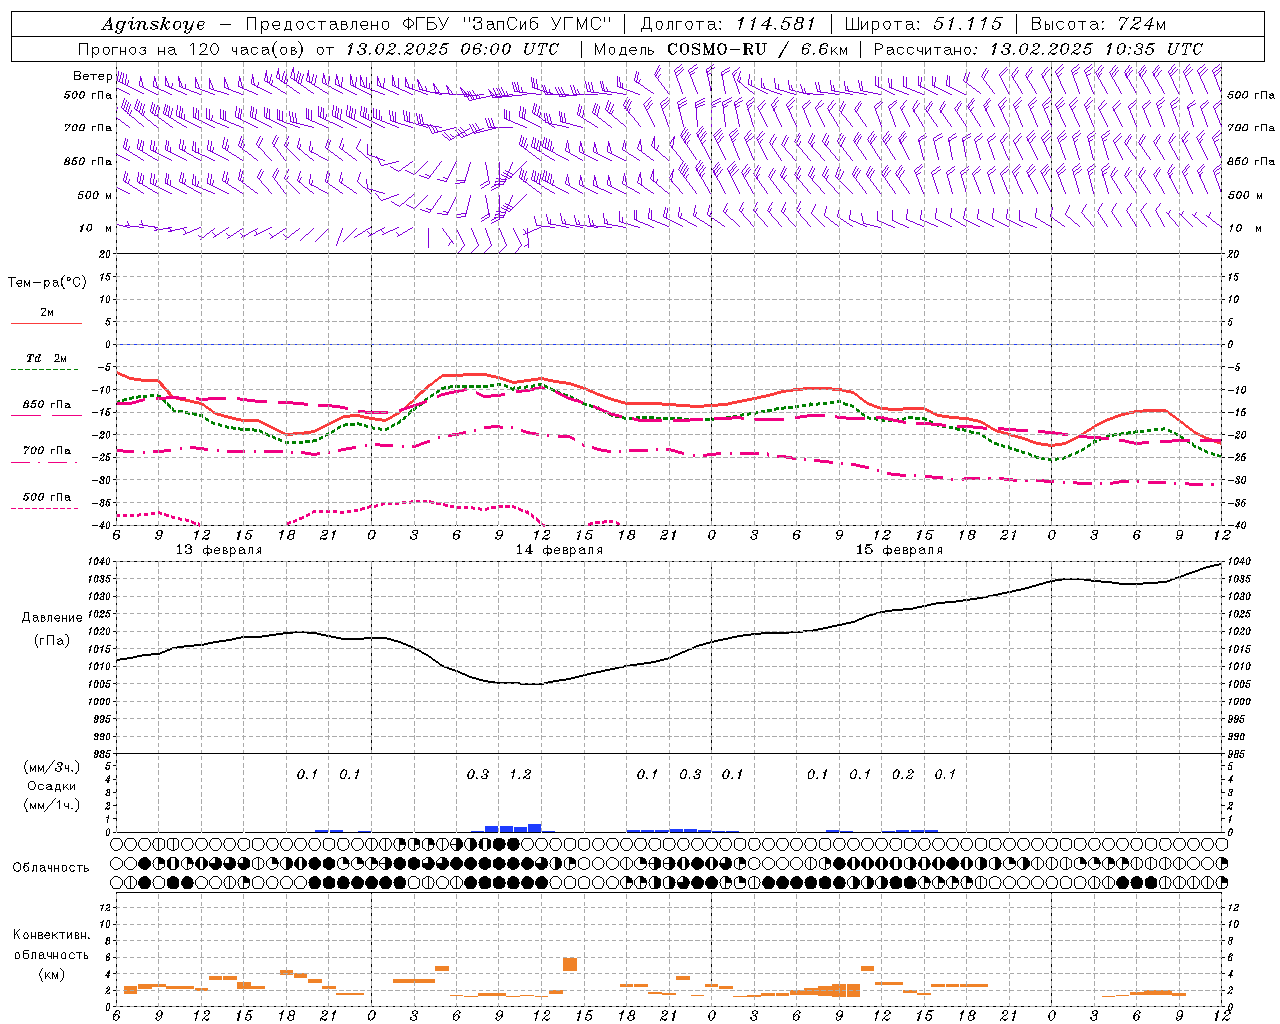1280x1024 pixels.
Task: Click the Тем-ра(°C) temperature panel label
Action: coord(47,283)
